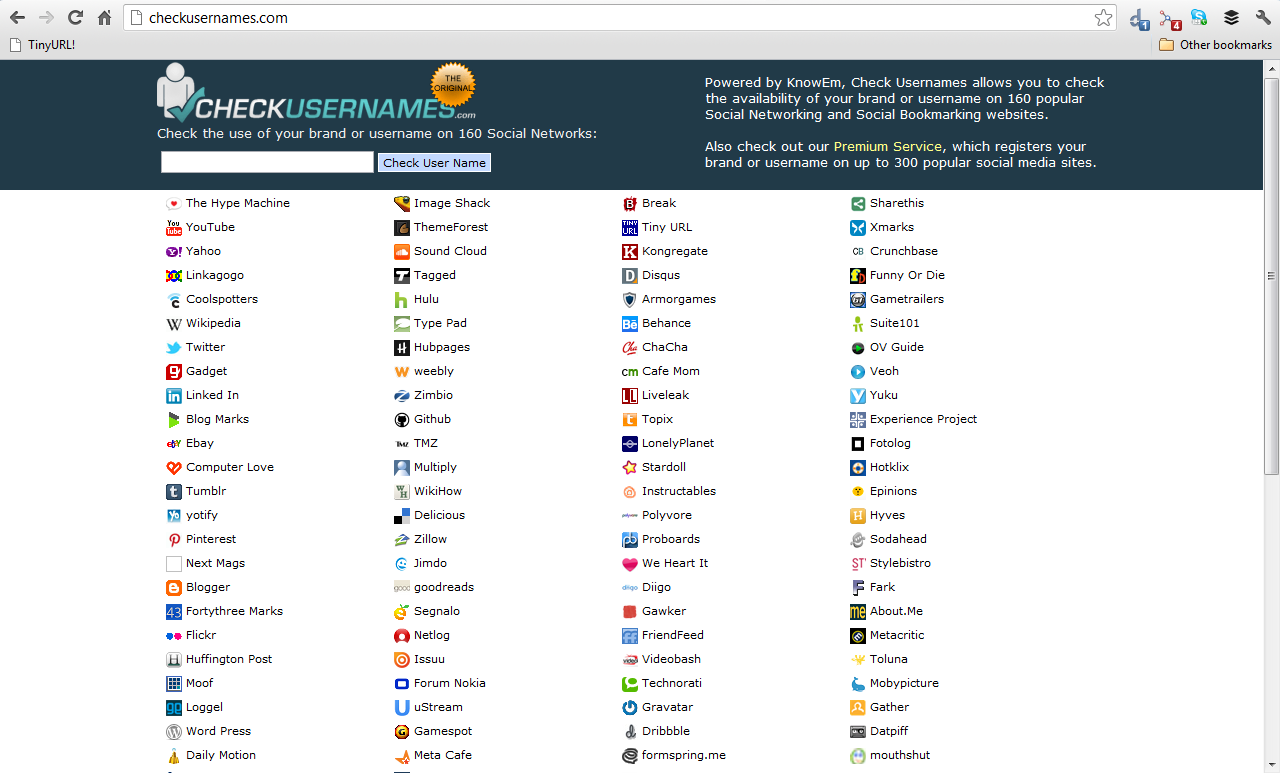1280x773 pixels.
Task: Open the Skype browser extension
Action: click(x=1199, y=17)
